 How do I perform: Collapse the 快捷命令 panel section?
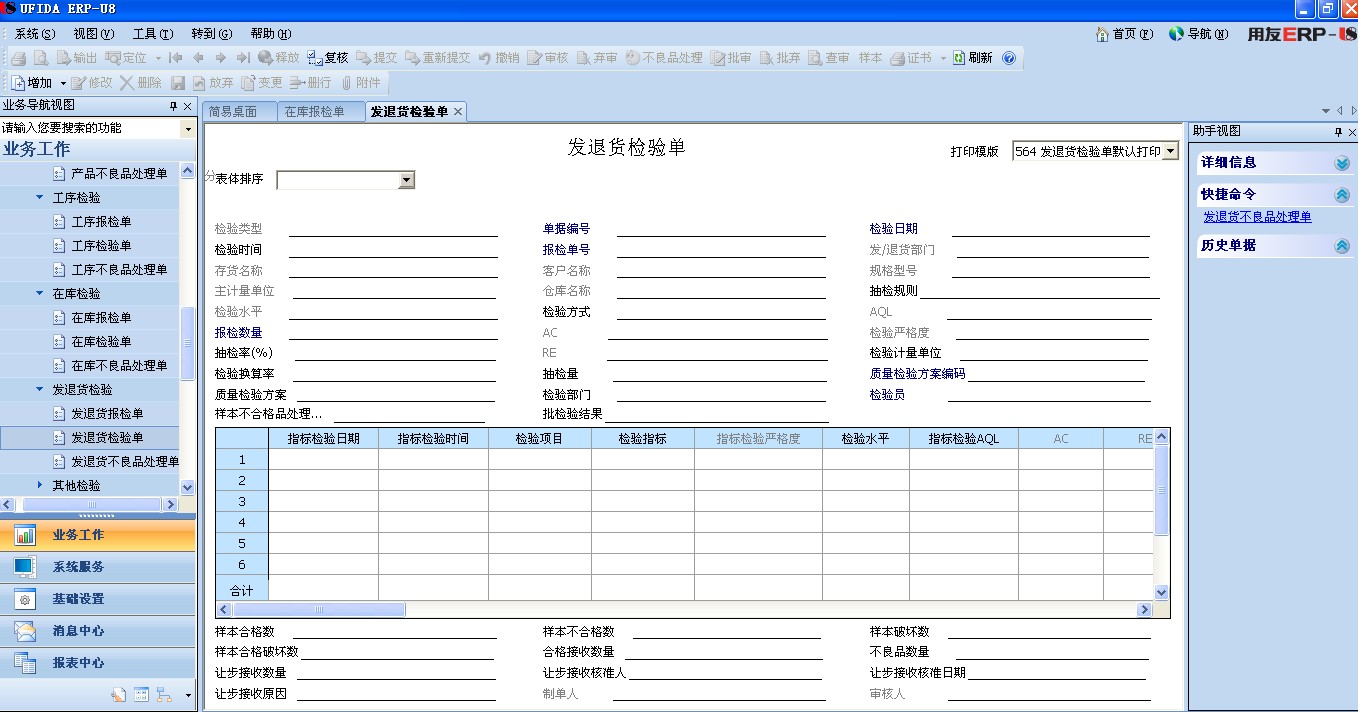(x=1342, y=195)
